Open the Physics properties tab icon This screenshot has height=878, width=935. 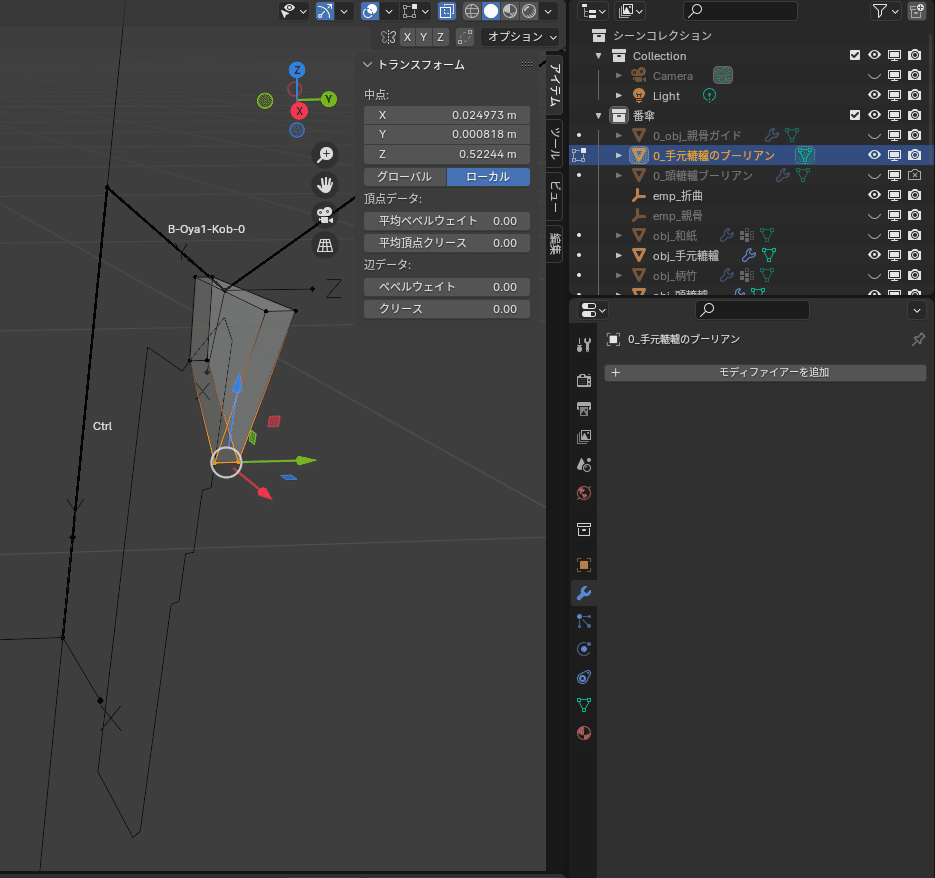tap(584, 649)
